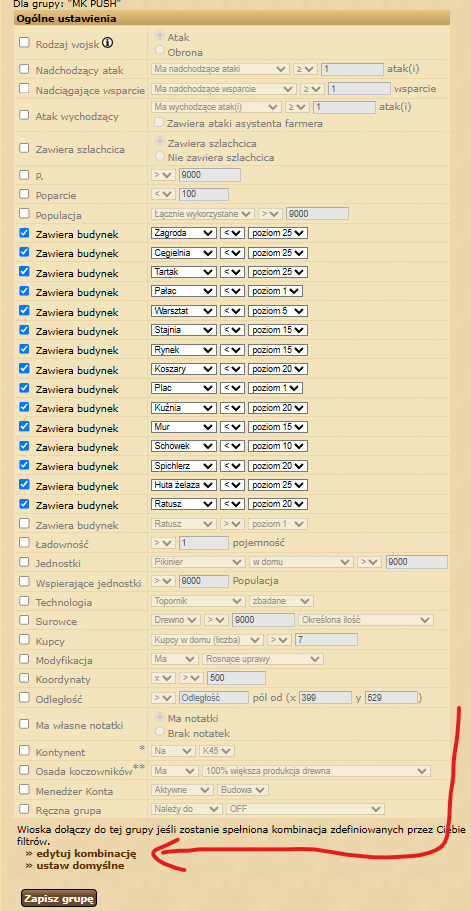Open the Cegielnia building dropdown
This screenshot has height=911, width=471.
183,253
